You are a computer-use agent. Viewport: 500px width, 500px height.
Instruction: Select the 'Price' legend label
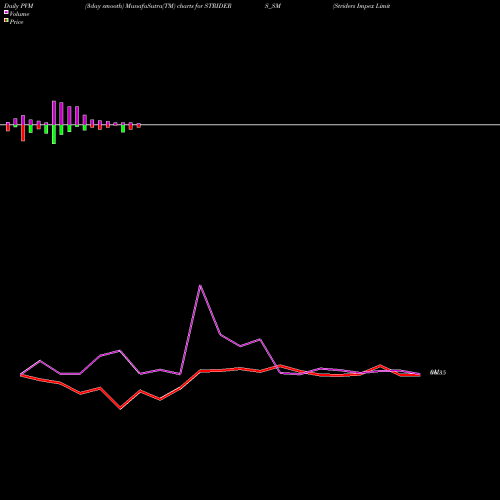(16, 22)
